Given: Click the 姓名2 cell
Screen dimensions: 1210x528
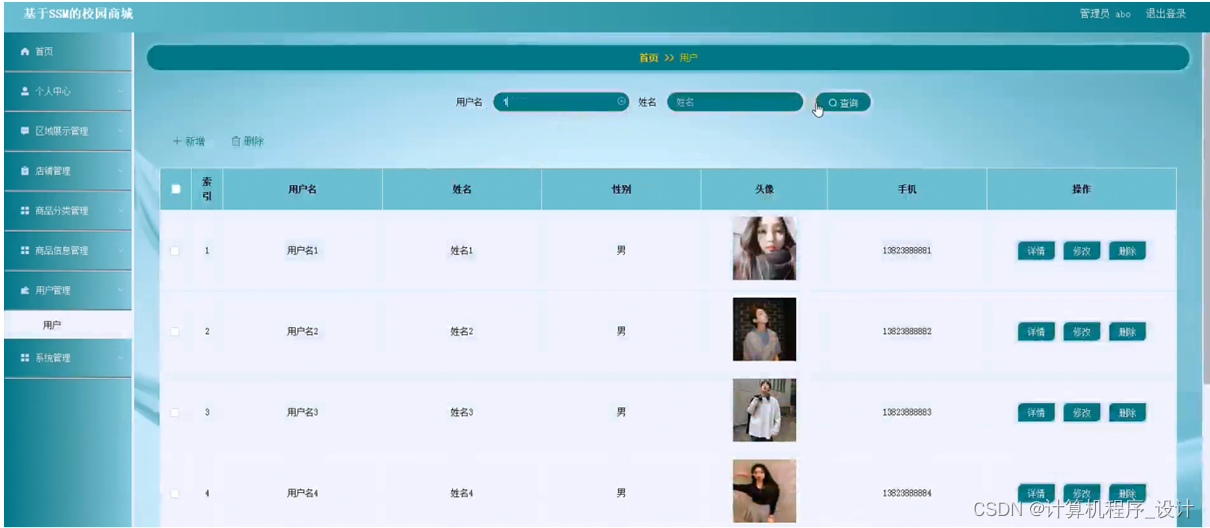Looking at the screenshot, I should pos(461,331).
